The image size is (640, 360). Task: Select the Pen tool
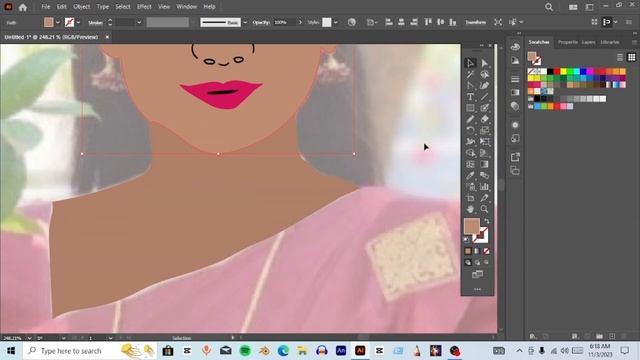pos(470,86)
